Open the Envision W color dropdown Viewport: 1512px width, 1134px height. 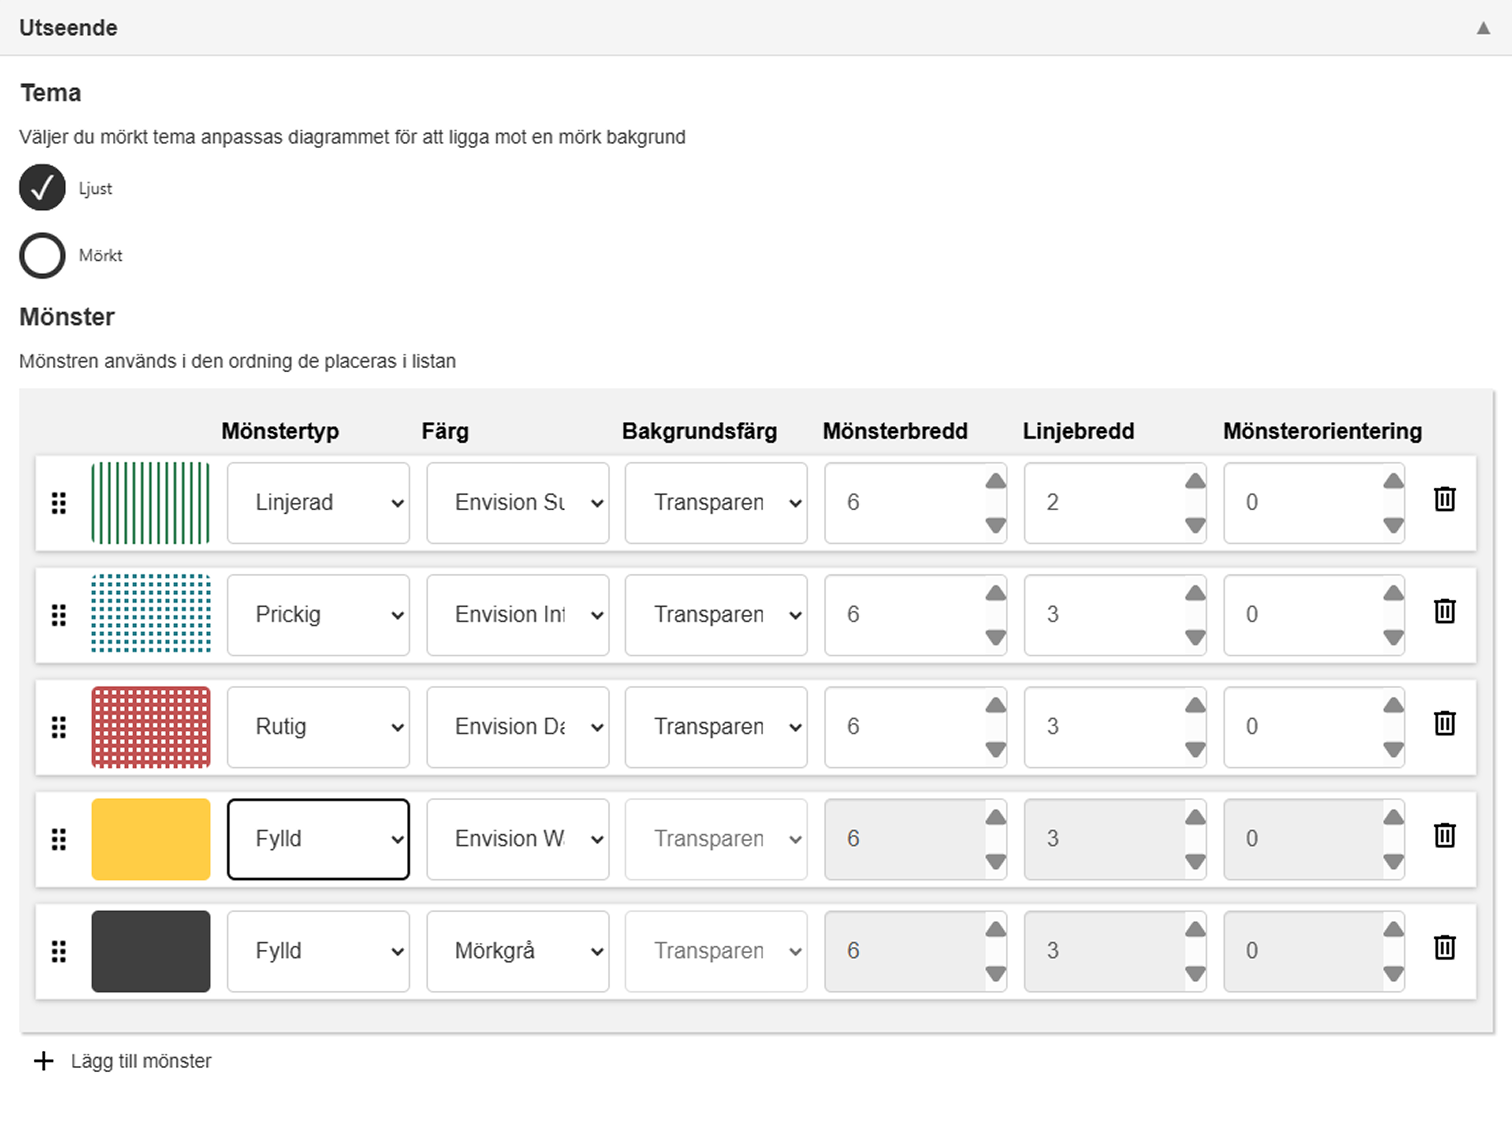517,839
